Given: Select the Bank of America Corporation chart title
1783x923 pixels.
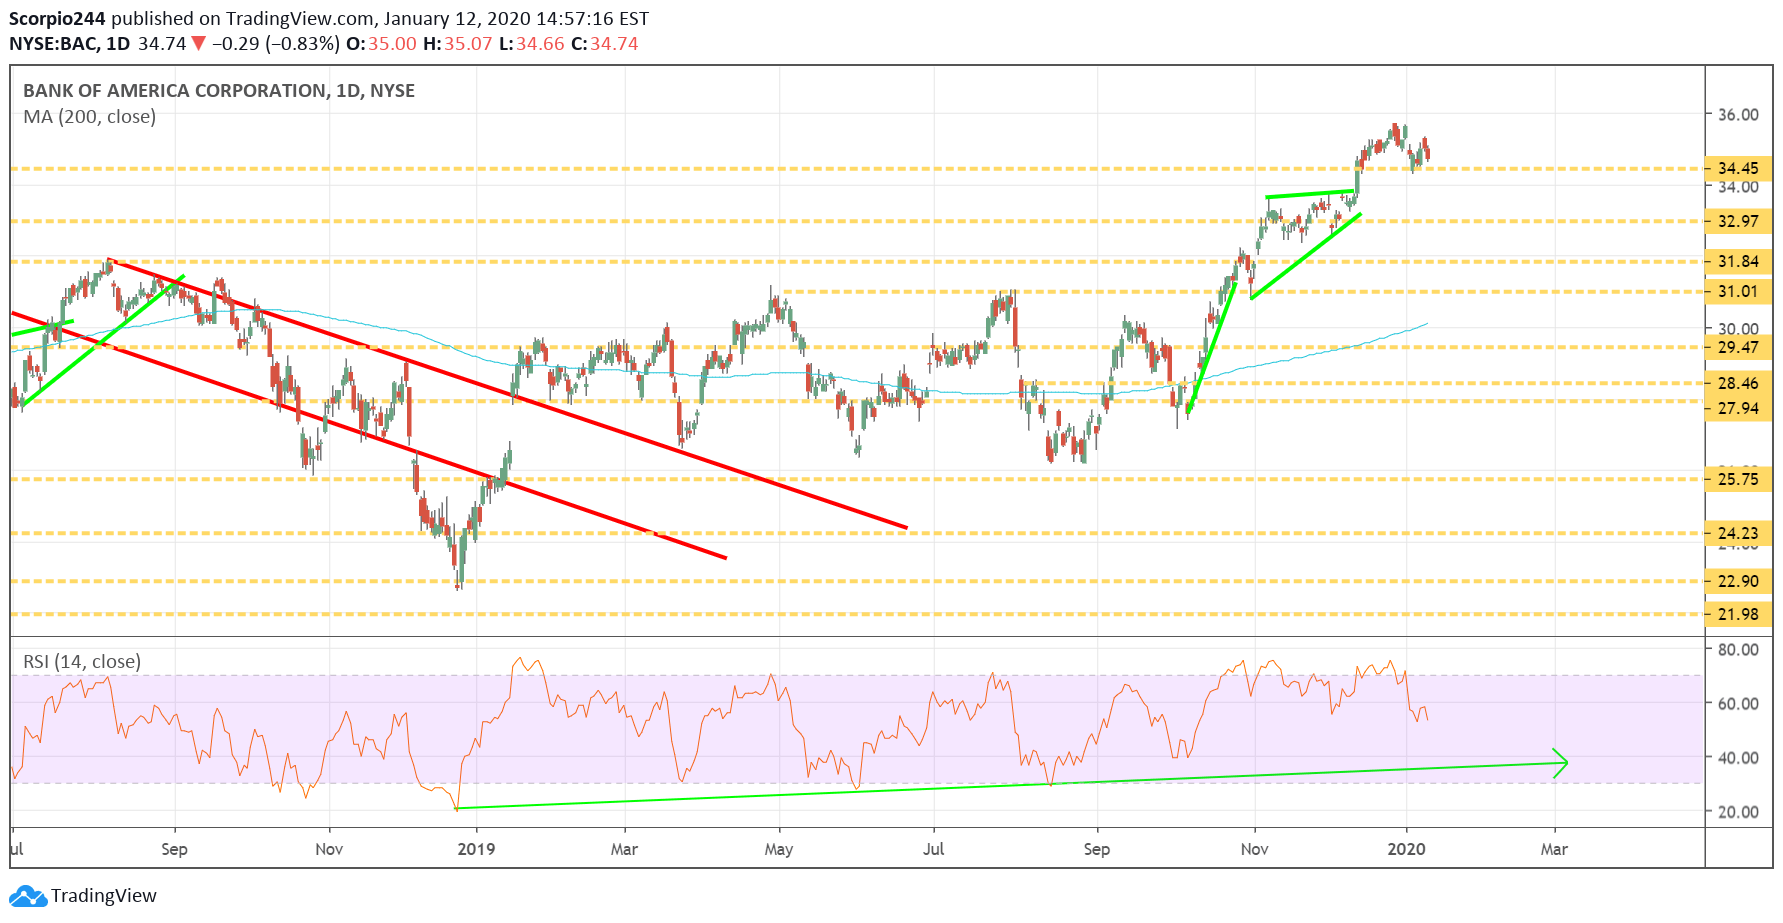Looking at the screenshot, I should point(219,91).
